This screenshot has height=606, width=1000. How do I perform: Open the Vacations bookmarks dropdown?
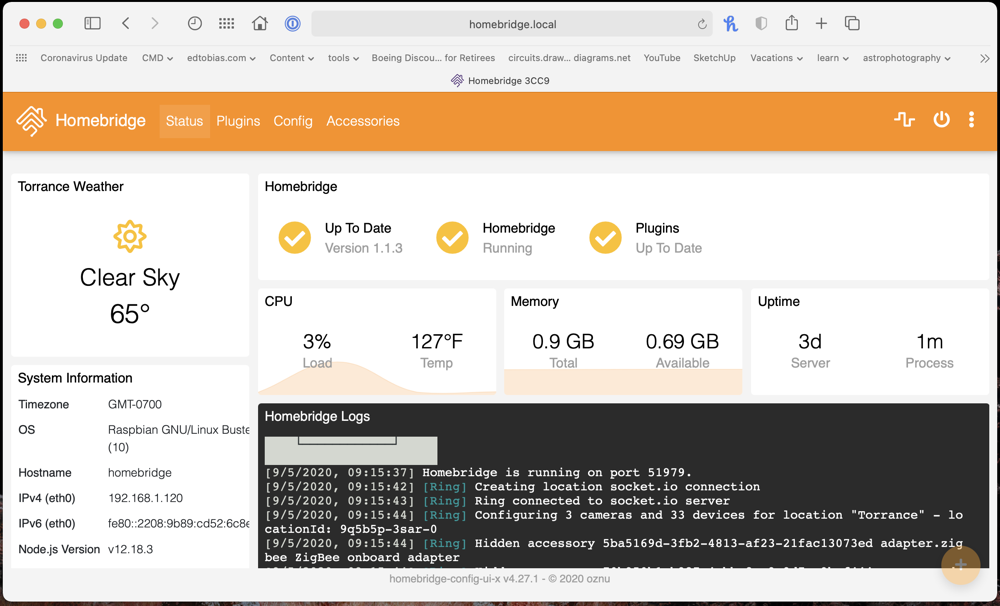click(776, 58)
